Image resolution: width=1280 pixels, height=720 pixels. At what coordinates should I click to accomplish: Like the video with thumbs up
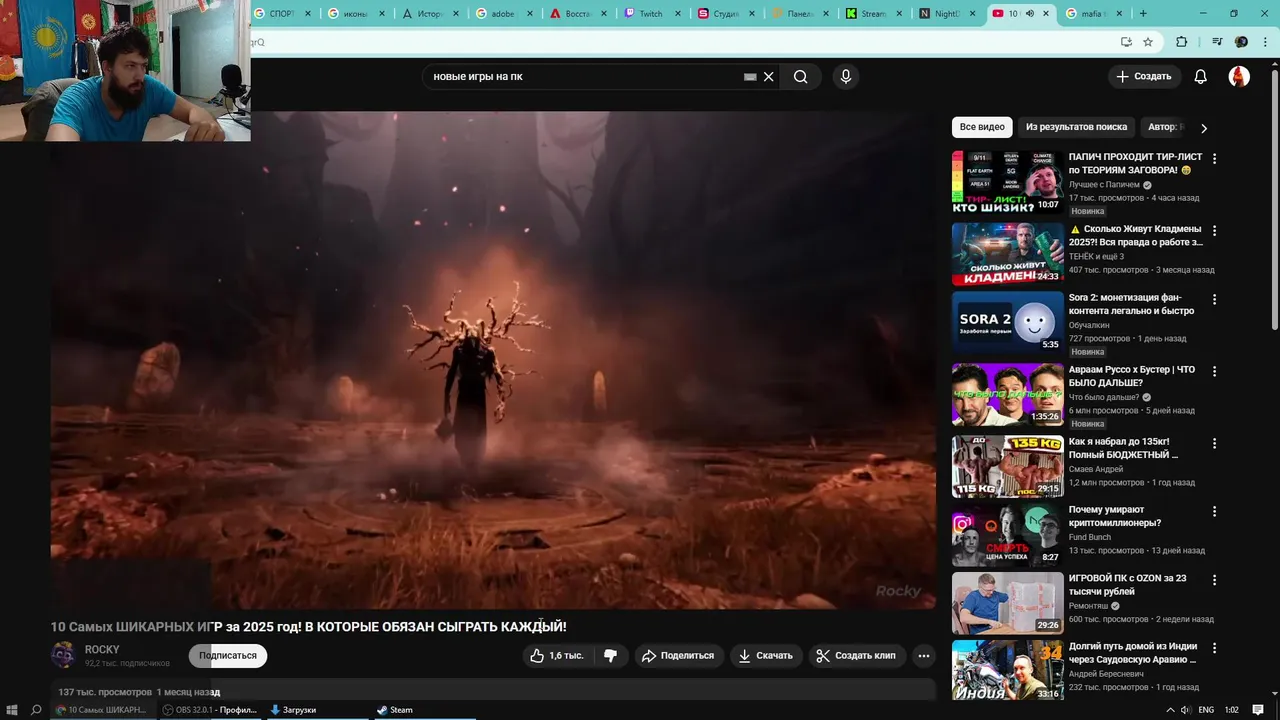tap(556, 656)
